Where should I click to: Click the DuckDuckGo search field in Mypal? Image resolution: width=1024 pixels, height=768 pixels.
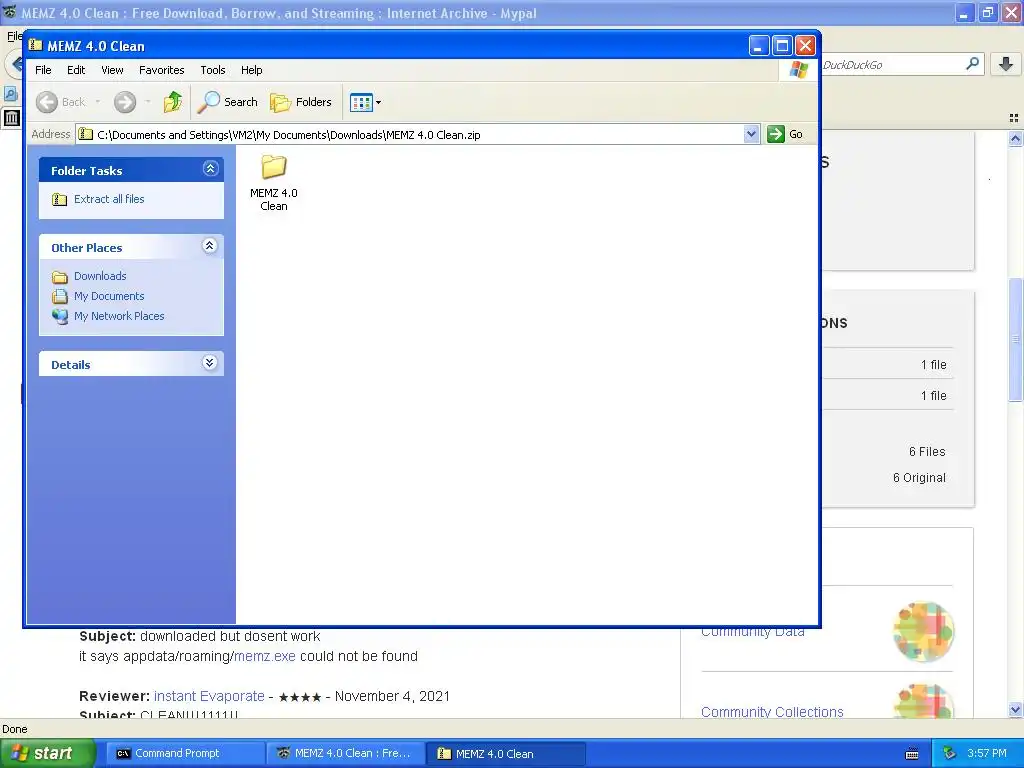click(x=891, y=65)
